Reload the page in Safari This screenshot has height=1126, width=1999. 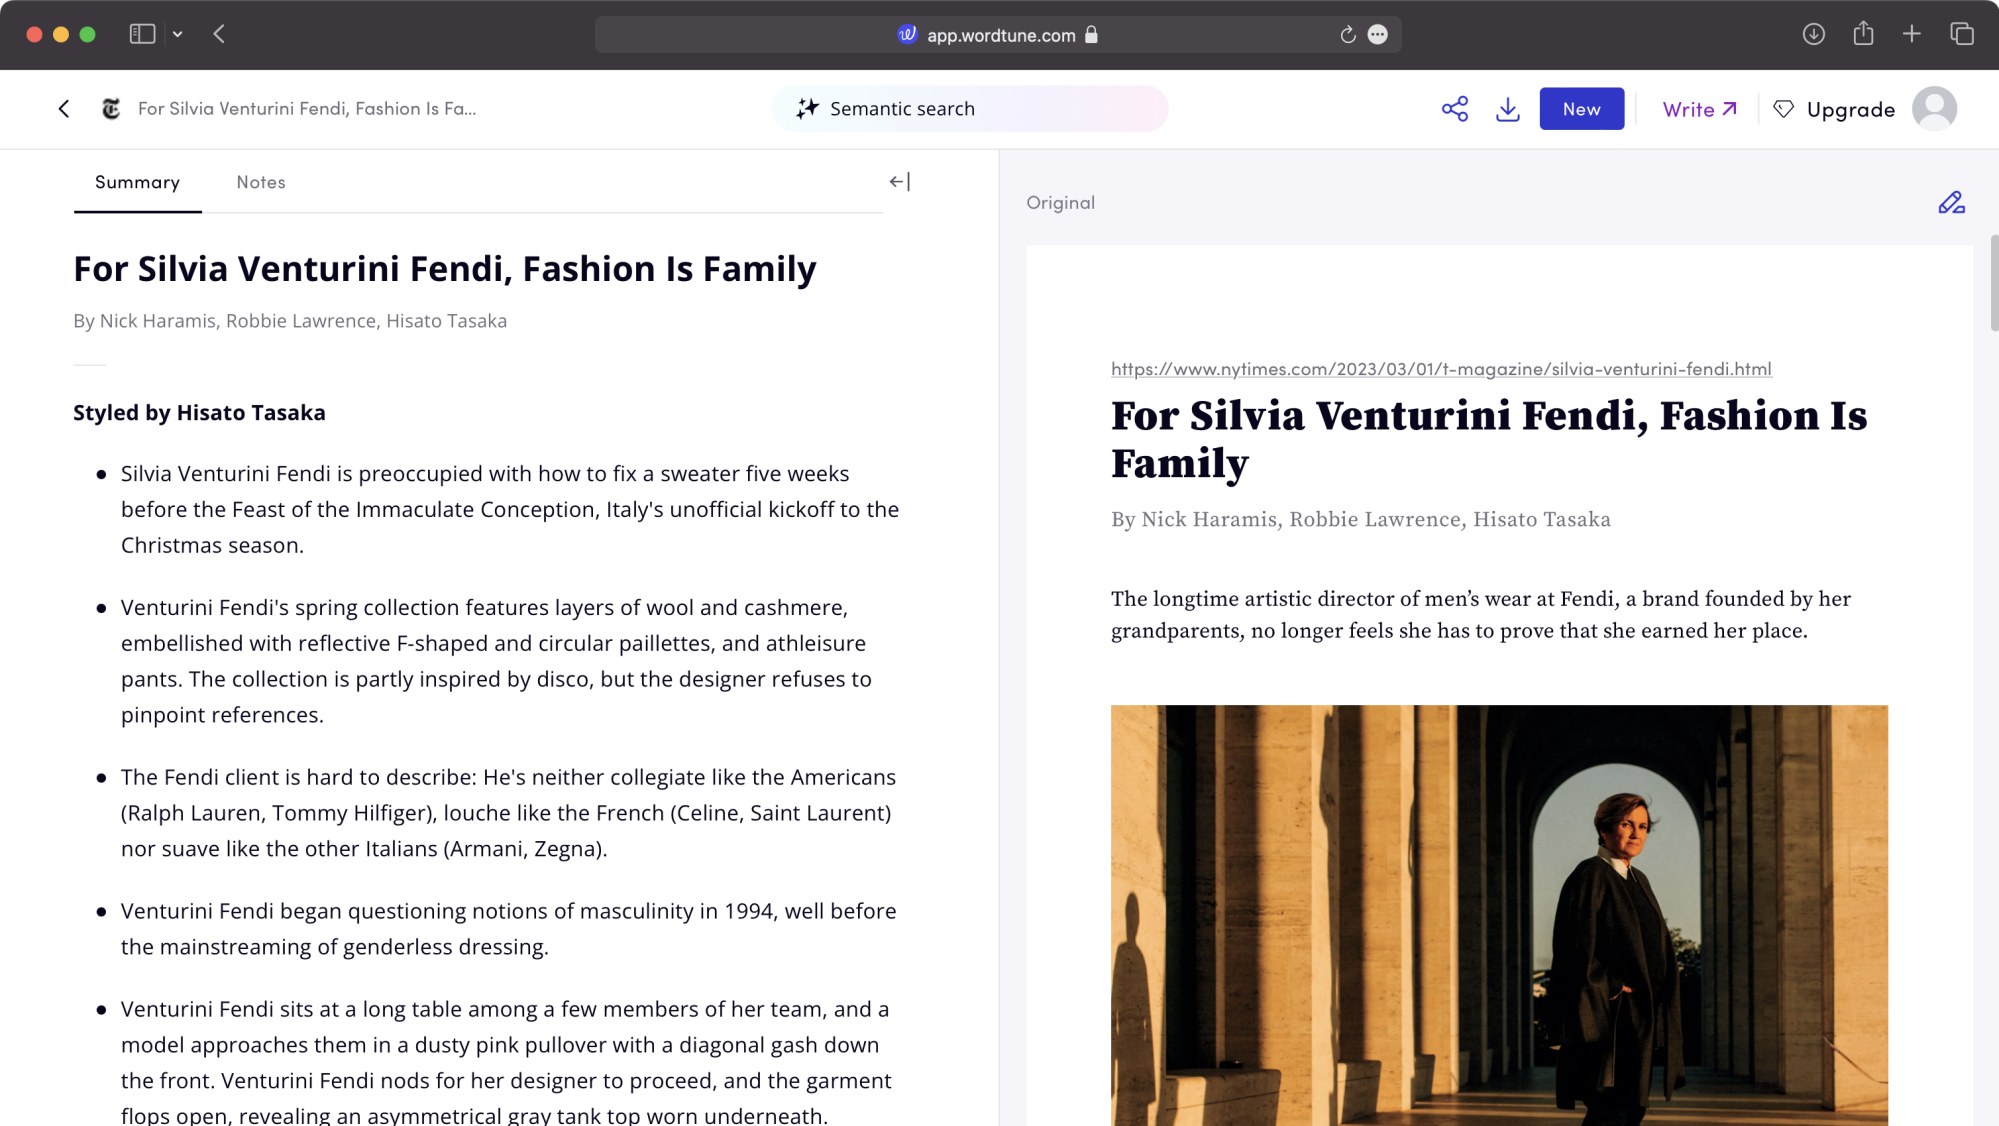[1347, 35]
